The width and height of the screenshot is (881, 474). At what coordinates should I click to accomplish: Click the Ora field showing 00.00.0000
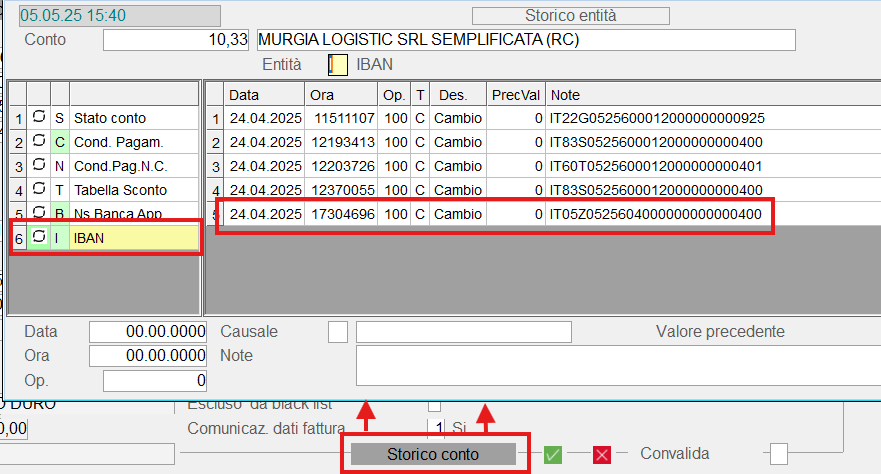pyautogui.click(x=147, y=356)
